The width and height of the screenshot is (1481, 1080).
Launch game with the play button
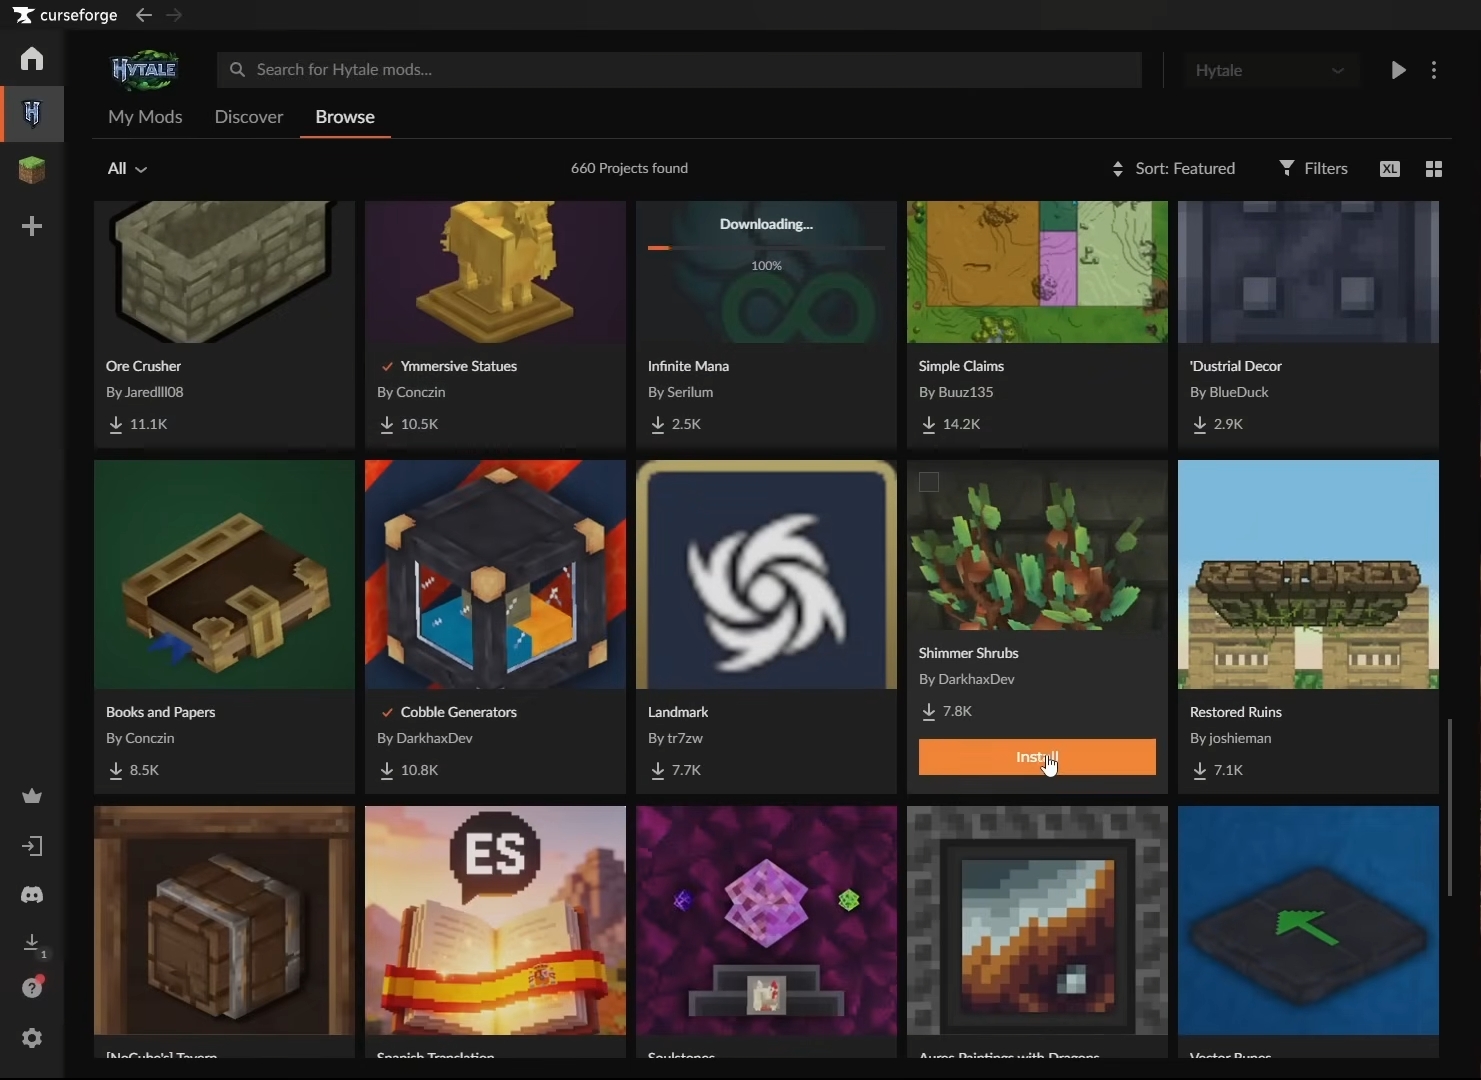pos(1398,70)
